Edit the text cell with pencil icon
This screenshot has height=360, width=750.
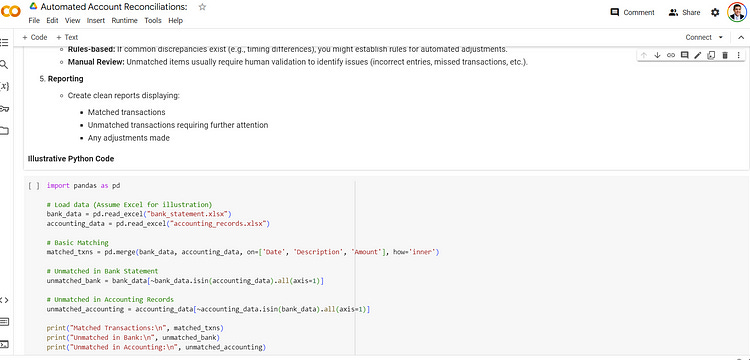[697, 55]
